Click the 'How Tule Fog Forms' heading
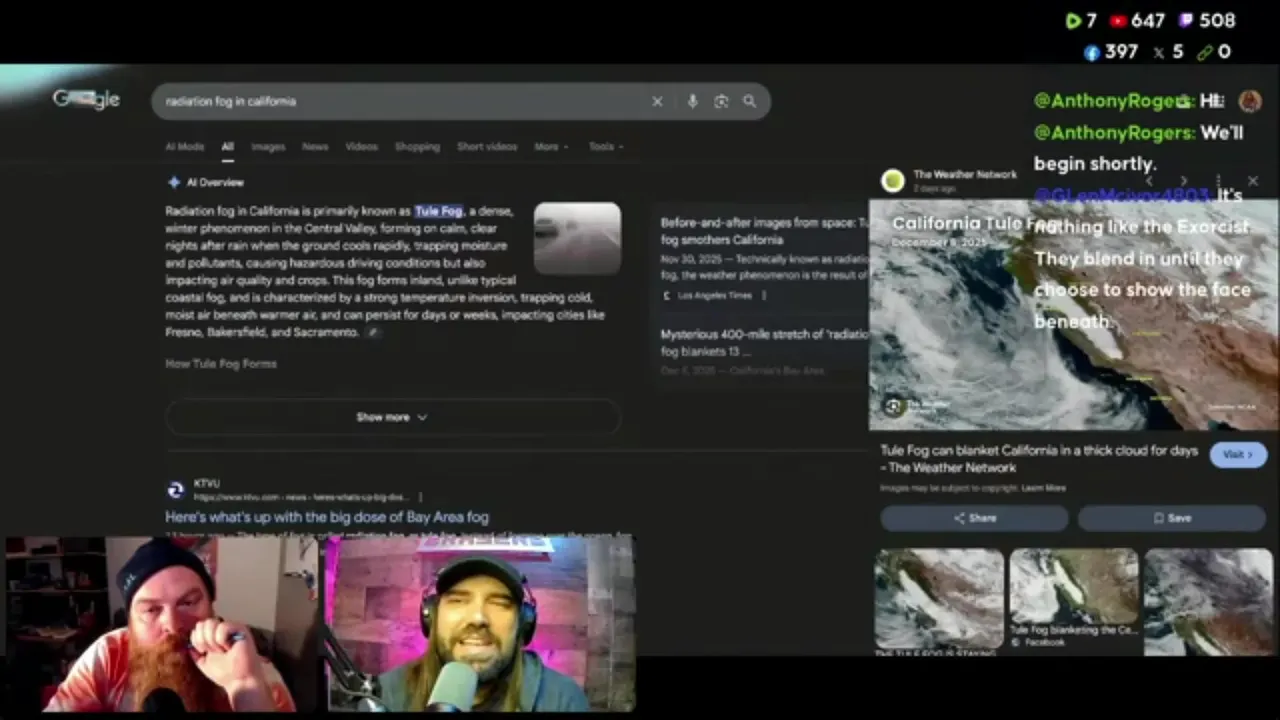 point(221,364)
